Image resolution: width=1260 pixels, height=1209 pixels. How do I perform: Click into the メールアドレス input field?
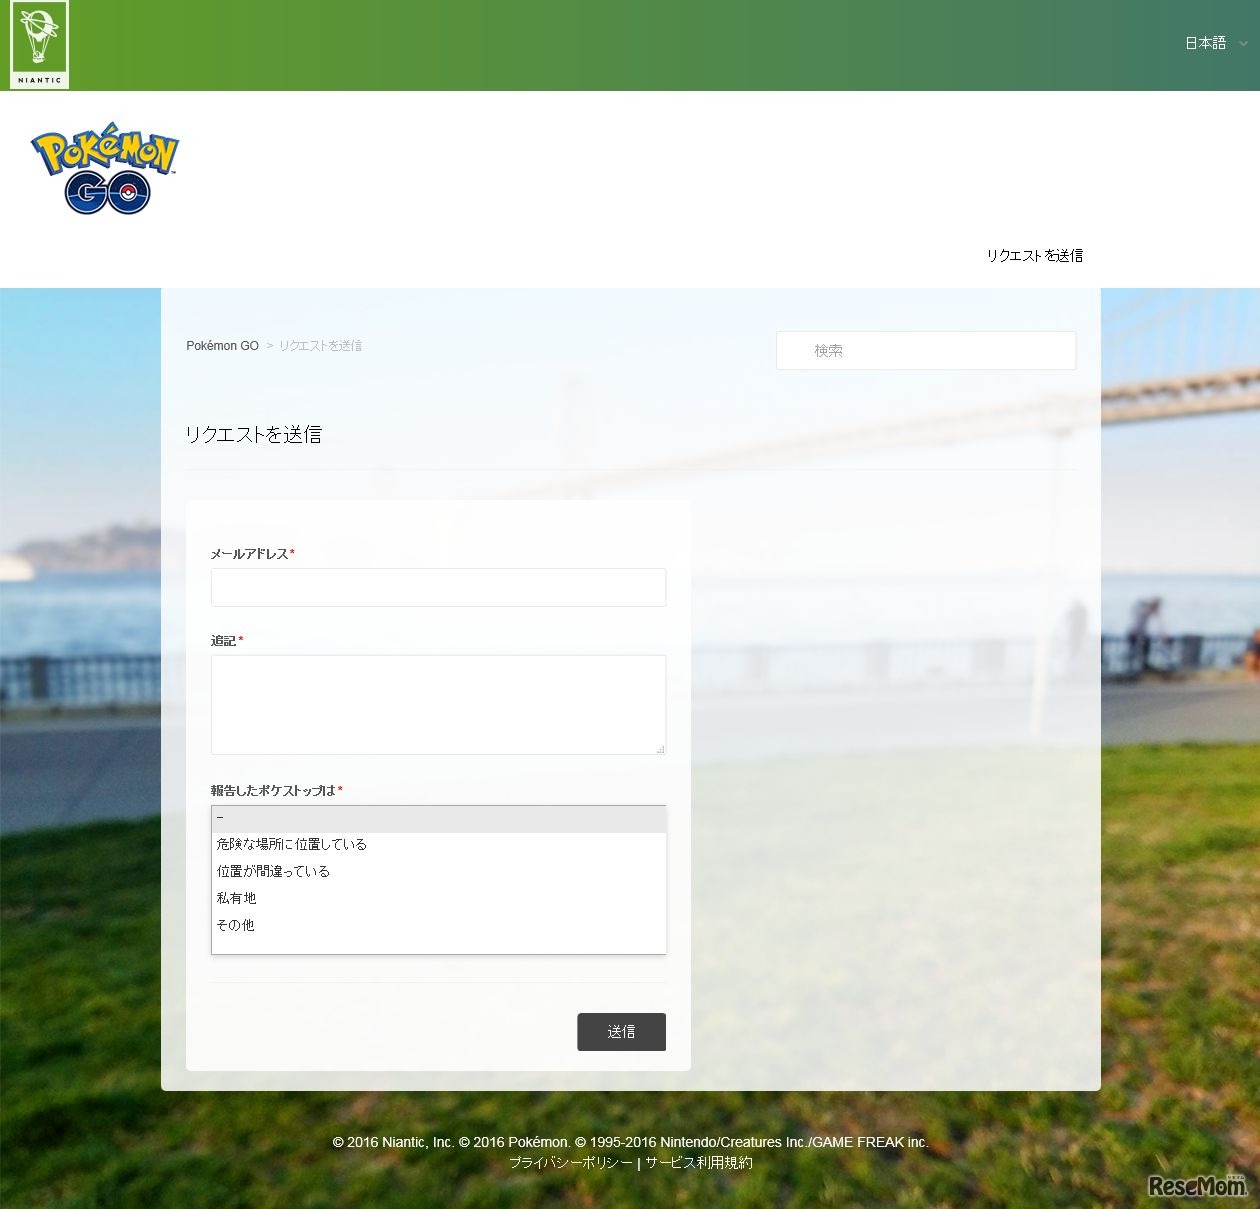pos(438,587)
